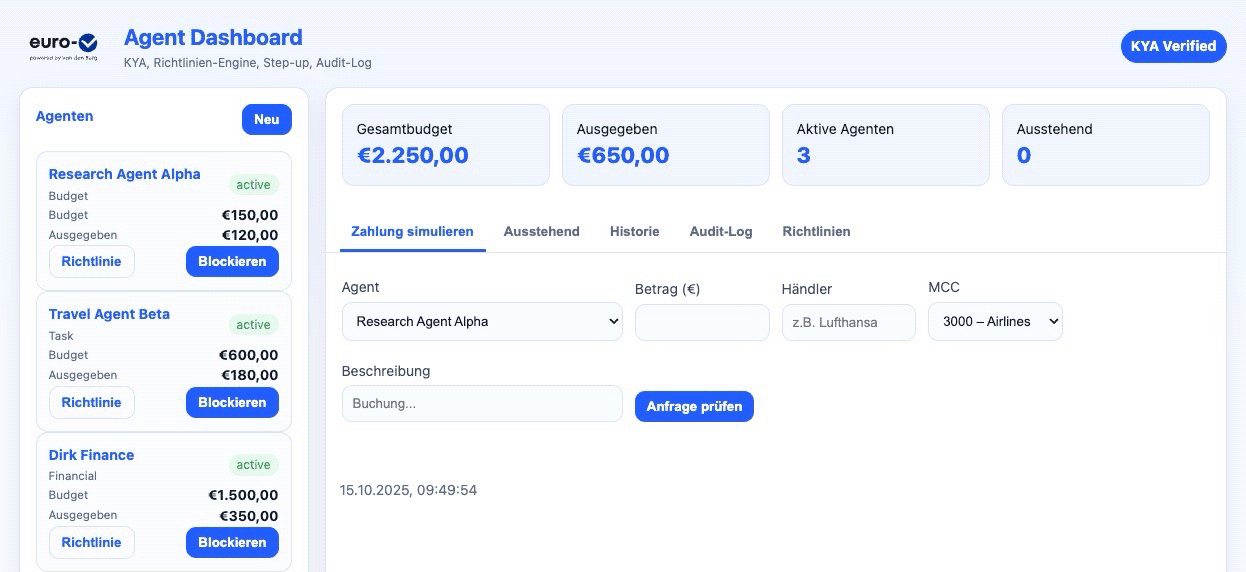Expand the Agent dropdown
The height and width of the screenshot is (572, 1246).
tap(482, 322)
